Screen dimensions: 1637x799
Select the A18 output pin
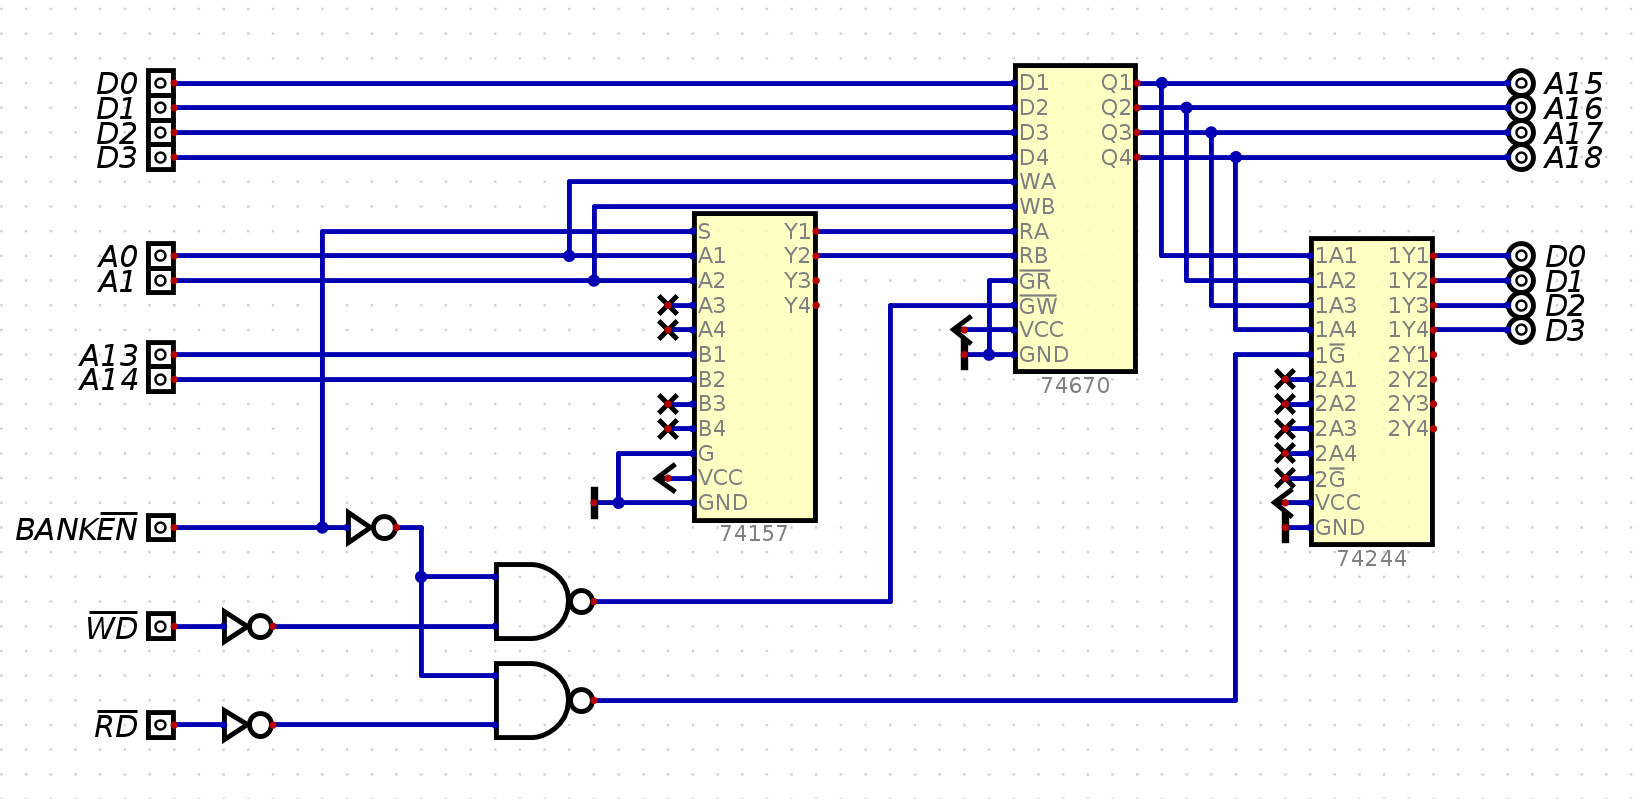tap(1520, 157)
